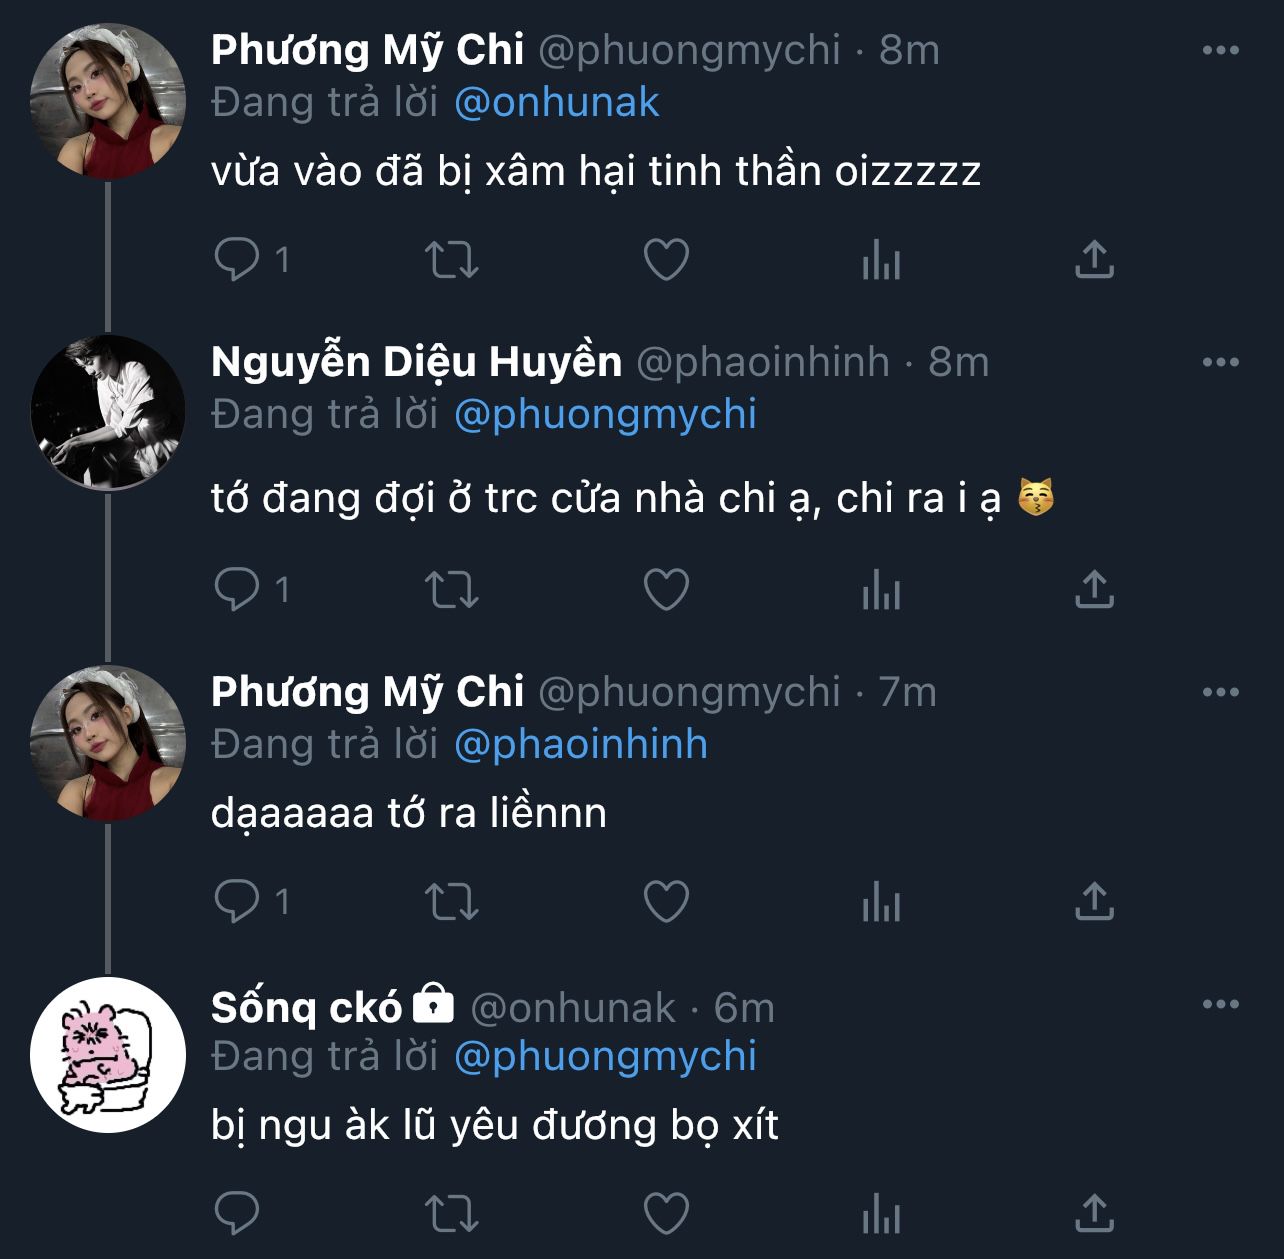Reply to Sốnq ckó's tweet

(x=237, y=1214)
